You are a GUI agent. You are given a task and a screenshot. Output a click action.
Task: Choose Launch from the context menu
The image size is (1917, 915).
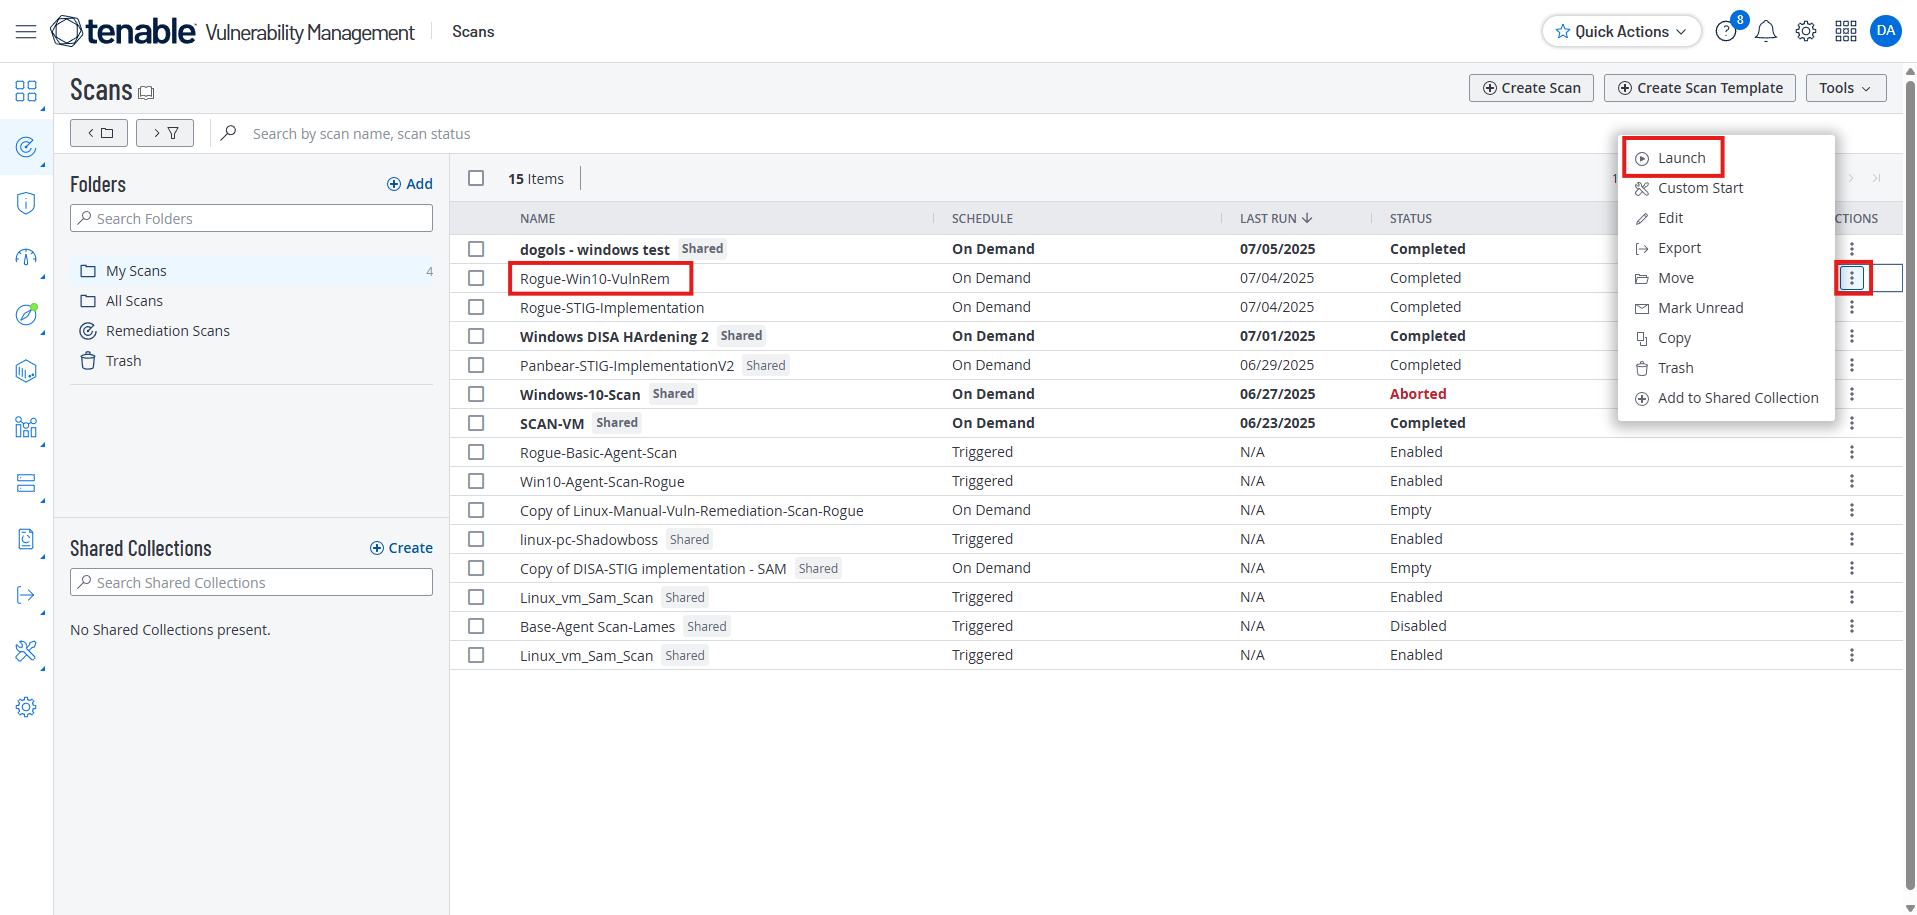1681,158
